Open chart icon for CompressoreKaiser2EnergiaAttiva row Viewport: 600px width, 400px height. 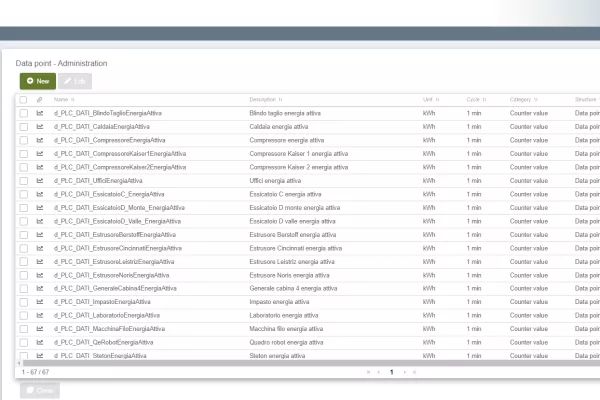coord(40,167)
